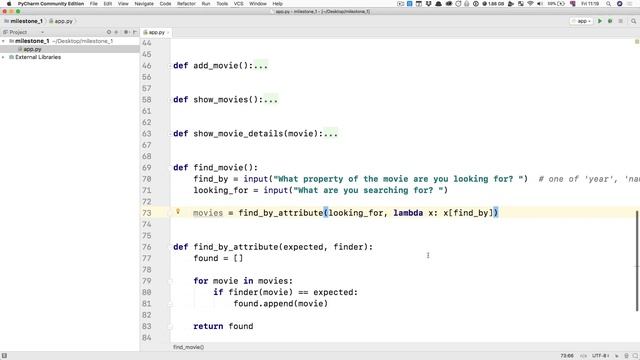Expand the External Libraries tree node

(4, 57)
